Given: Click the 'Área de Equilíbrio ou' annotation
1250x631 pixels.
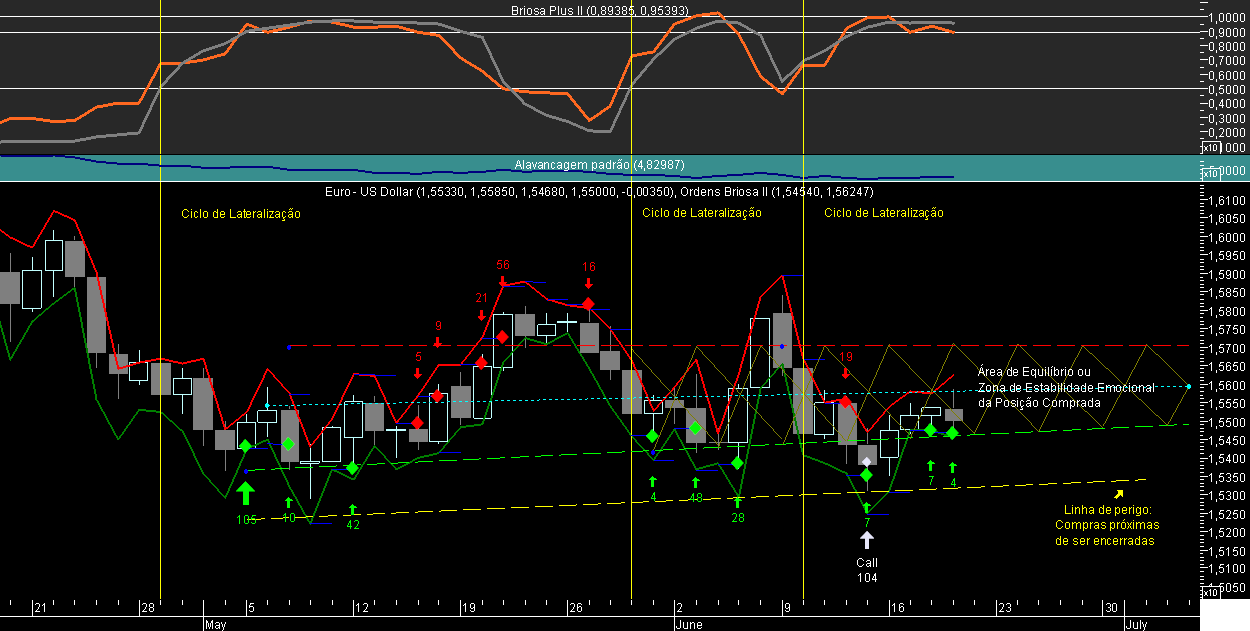Looking at the screenshot, I should 1034,371.
